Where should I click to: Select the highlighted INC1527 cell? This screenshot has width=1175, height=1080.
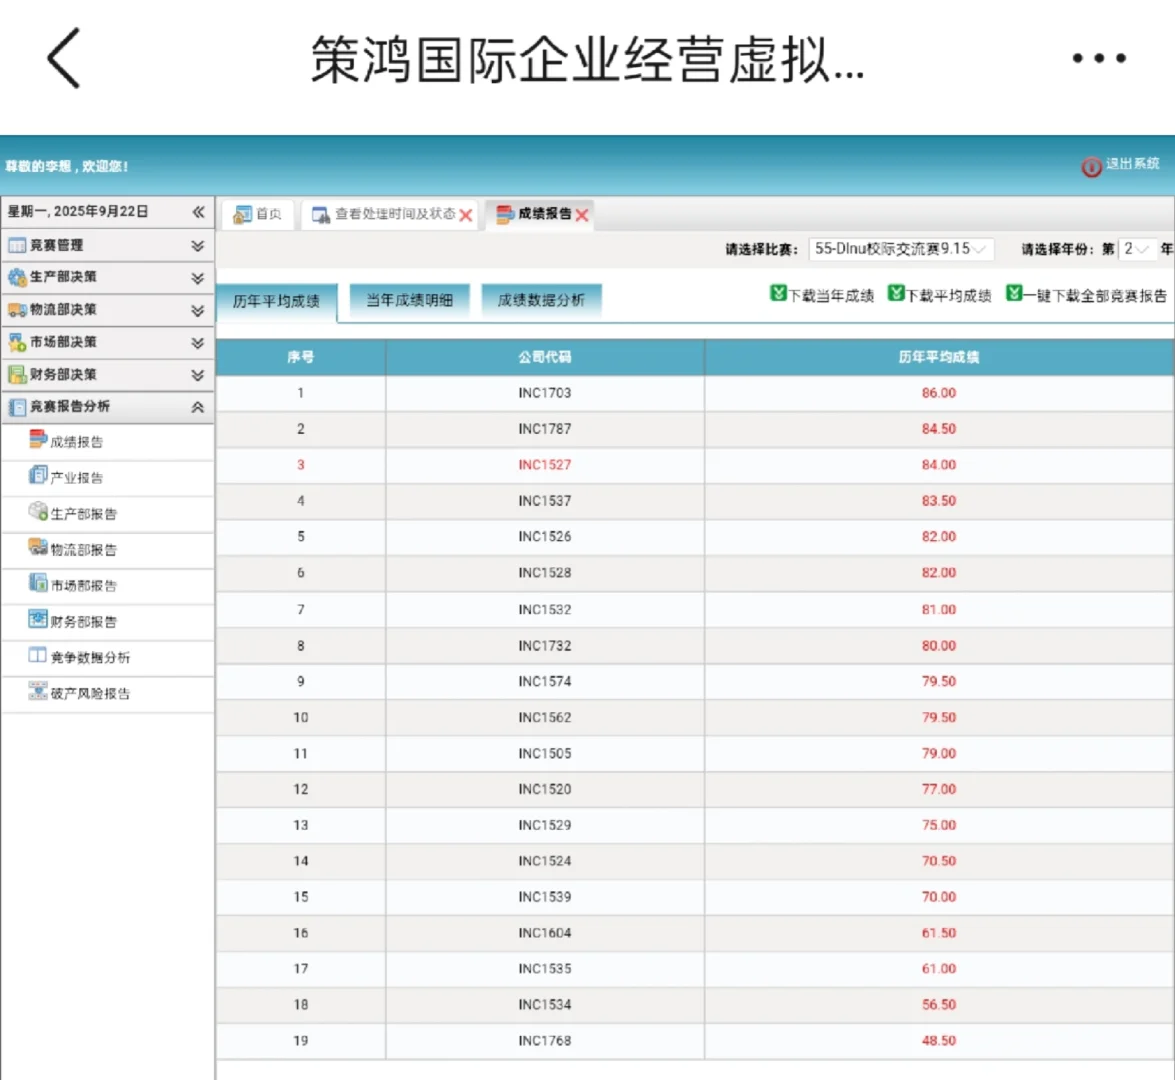coord(545,465)
